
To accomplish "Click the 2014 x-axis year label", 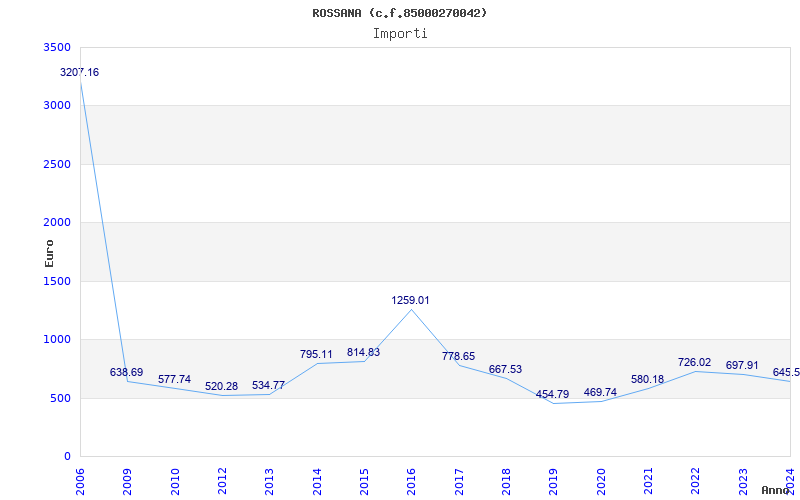I will [317, 482].
